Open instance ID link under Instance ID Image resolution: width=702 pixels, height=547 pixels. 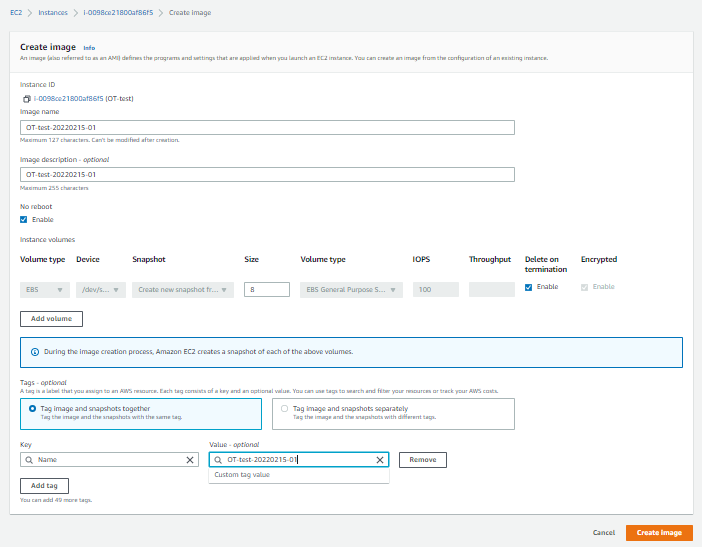[68, 98]
